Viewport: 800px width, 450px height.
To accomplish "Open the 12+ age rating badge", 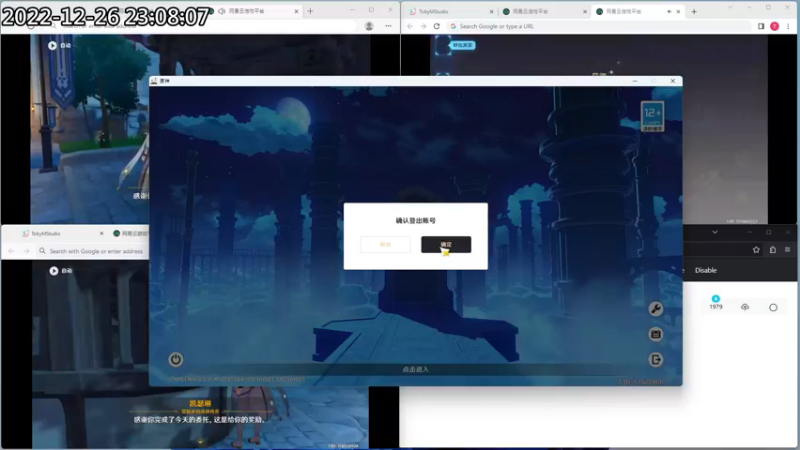I will pos(653,116).
